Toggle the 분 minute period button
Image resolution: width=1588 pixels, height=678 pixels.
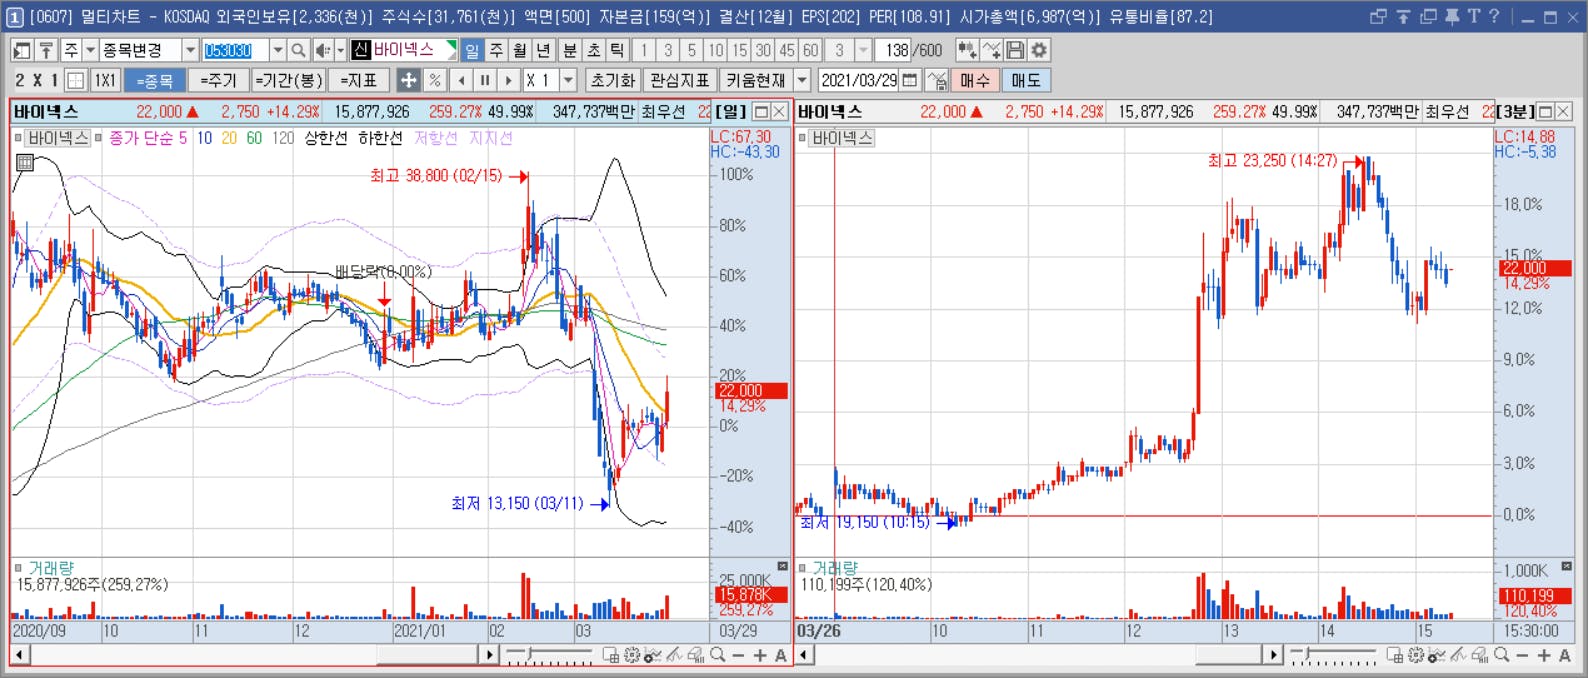[x=569, y=50]
